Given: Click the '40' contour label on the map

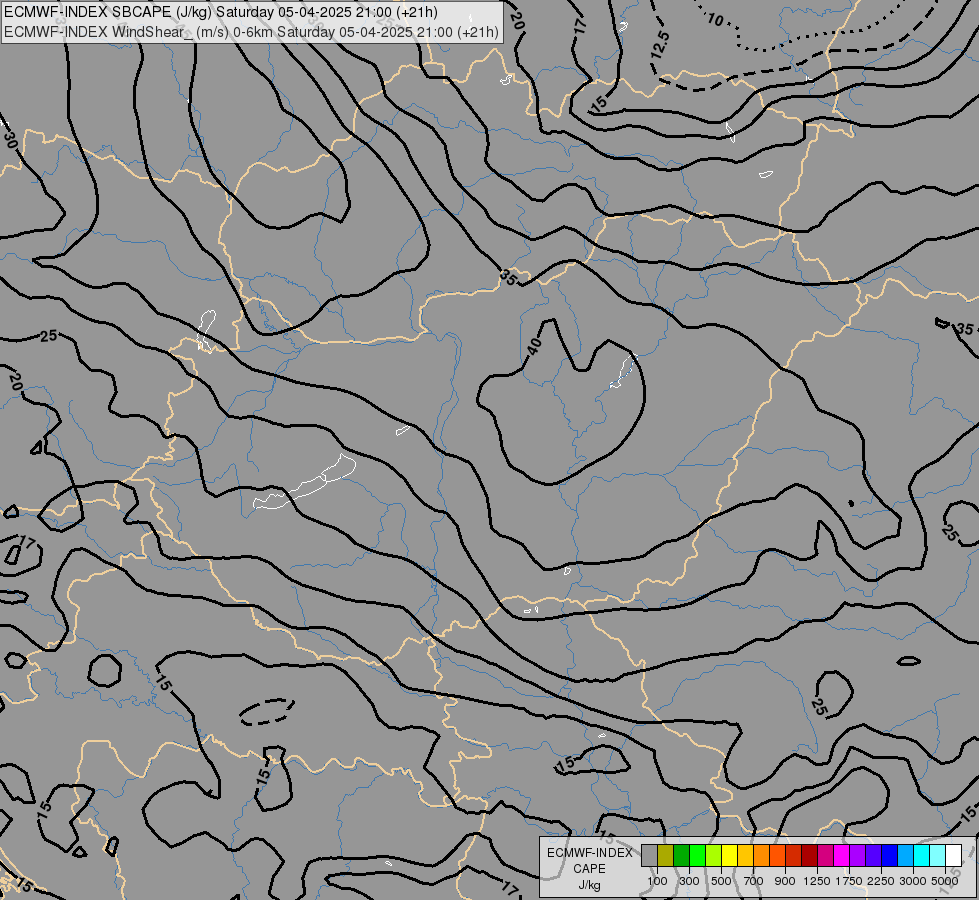Looking at the screenshot, I should [534, 347].
